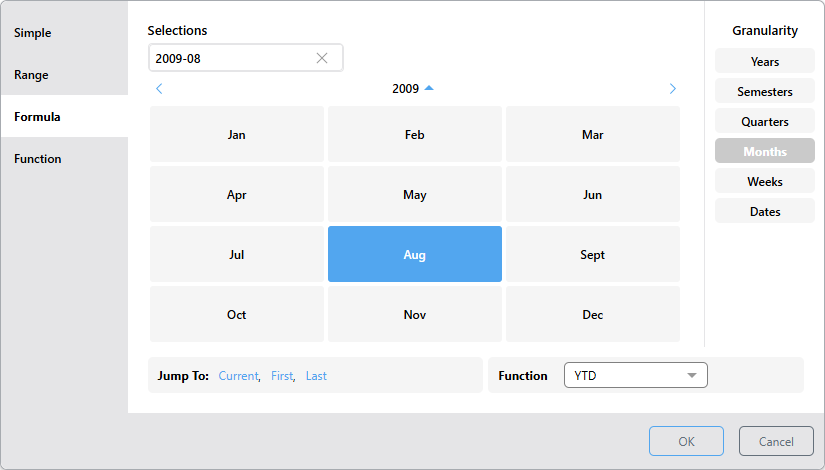Set granularity to Weeks
This screenshot has height=470, width=825.
point(764,182)
